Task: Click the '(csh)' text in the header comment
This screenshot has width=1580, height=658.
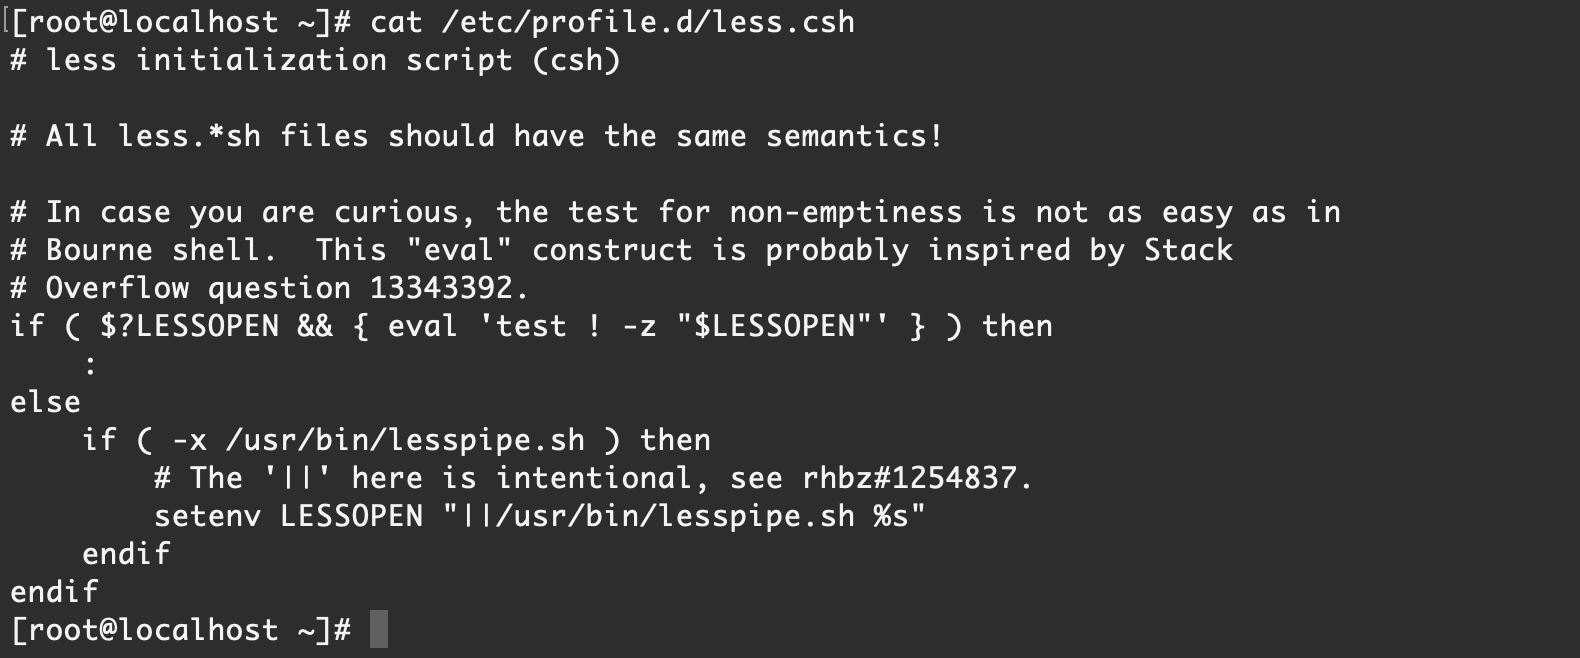Action: [576, 60]
